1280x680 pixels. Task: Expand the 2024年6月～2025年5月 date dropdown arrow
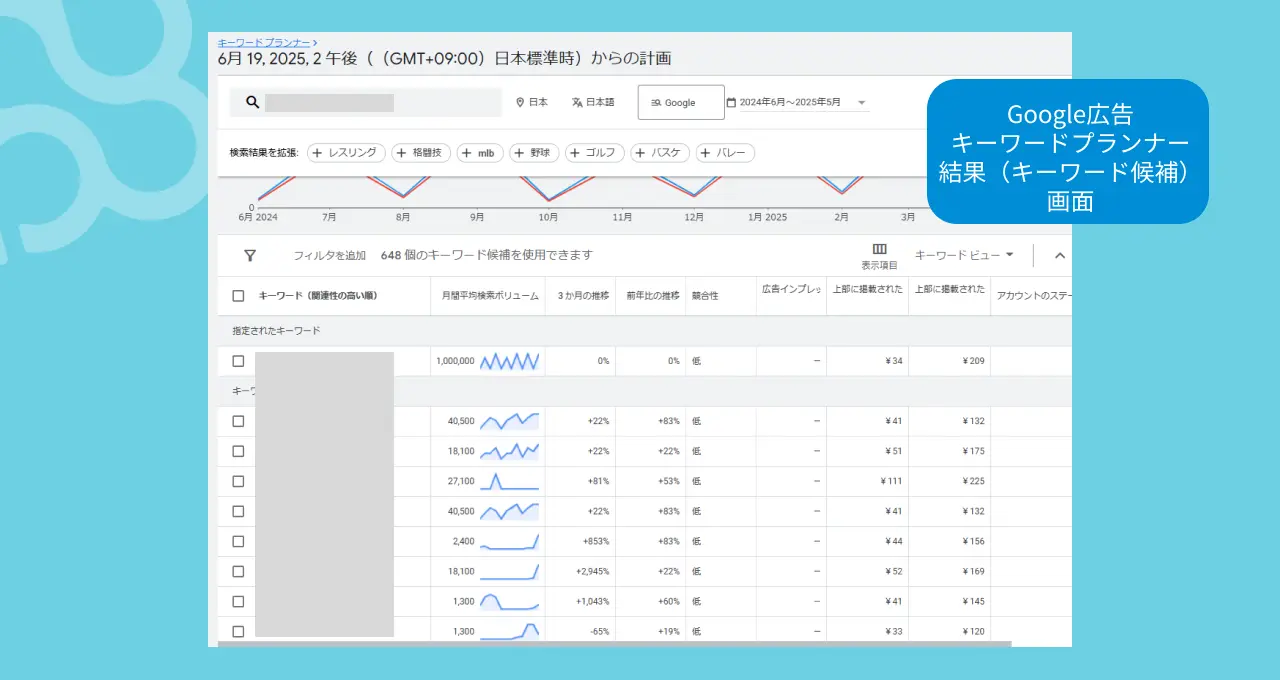click(x=862, y=103)
